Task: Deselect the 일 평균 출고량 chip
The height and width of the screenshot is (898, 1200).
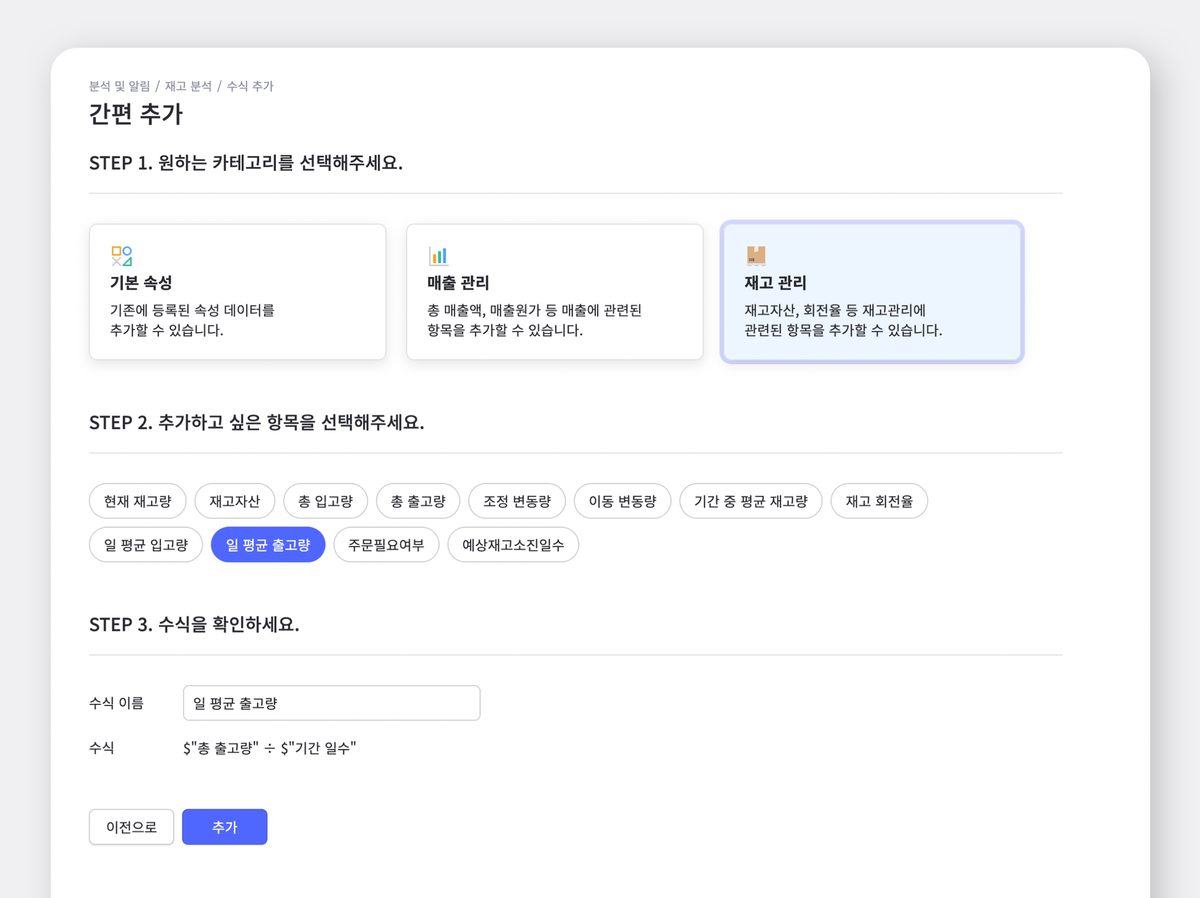Action: coord(267,545)
